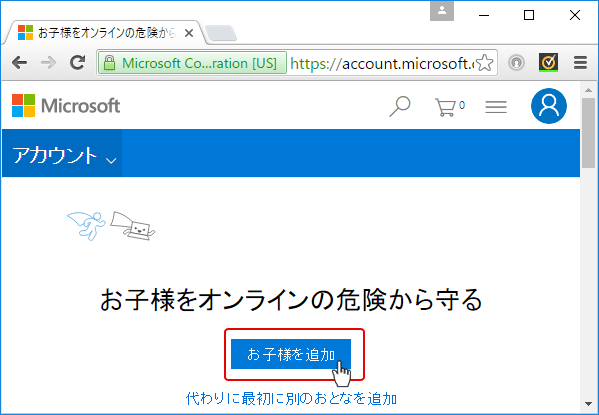
Task: Bookmark the page with the star icon
Action: (x=485, y=63)
